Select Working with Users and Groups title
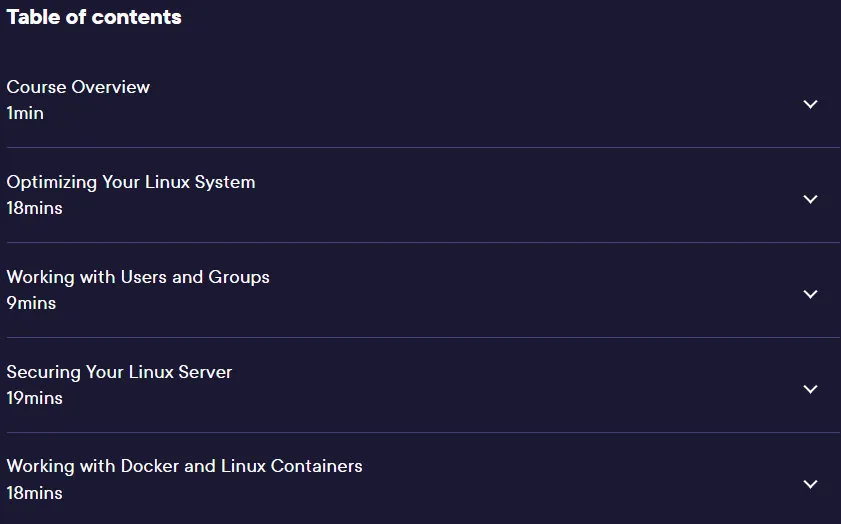 (x=138, y=277)
